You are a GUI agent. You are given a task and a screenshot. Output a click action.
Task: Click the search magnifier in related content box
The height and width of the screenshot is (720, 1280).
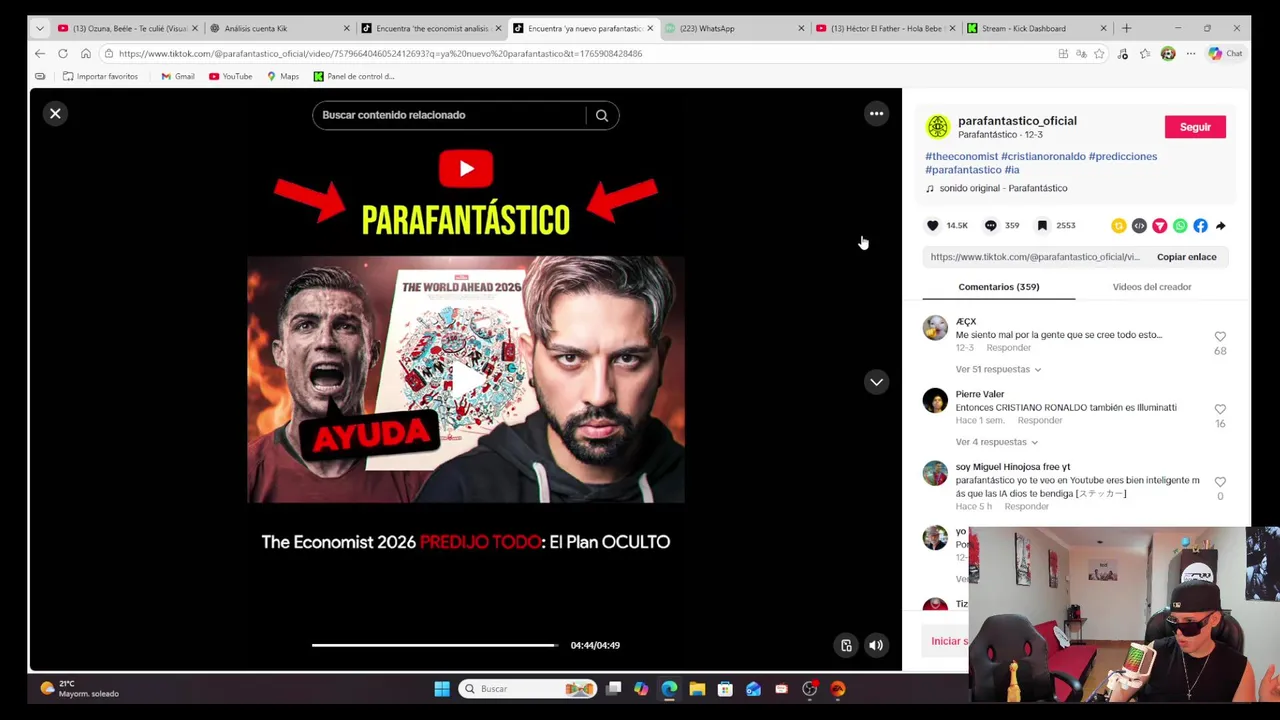coord(602,115)
